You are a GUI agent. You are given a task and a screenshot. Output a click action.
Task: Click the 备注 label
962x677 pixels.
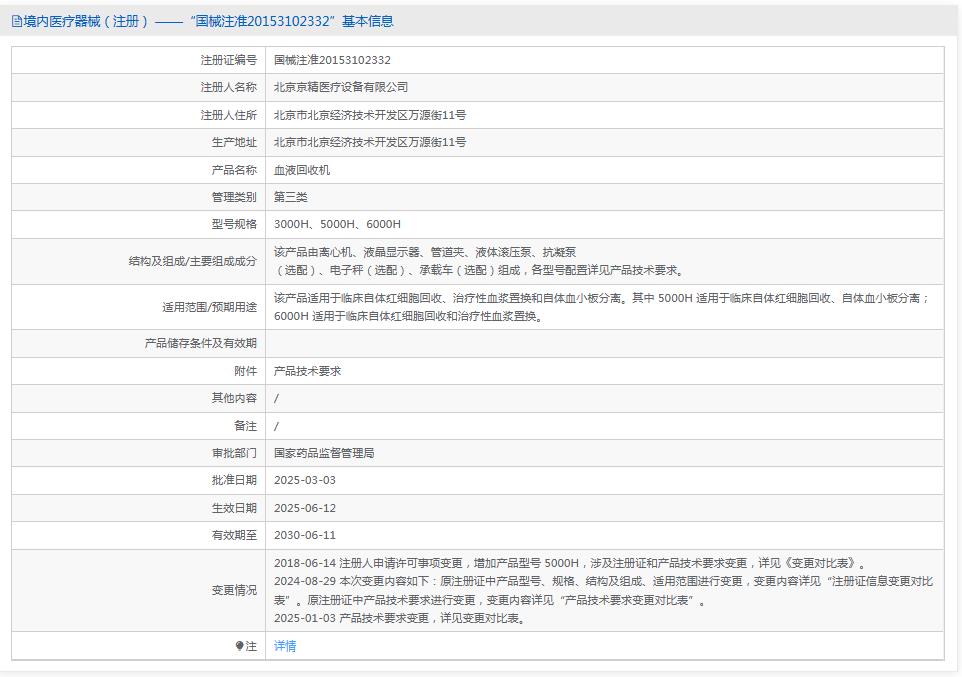click(x=245, y=425)
